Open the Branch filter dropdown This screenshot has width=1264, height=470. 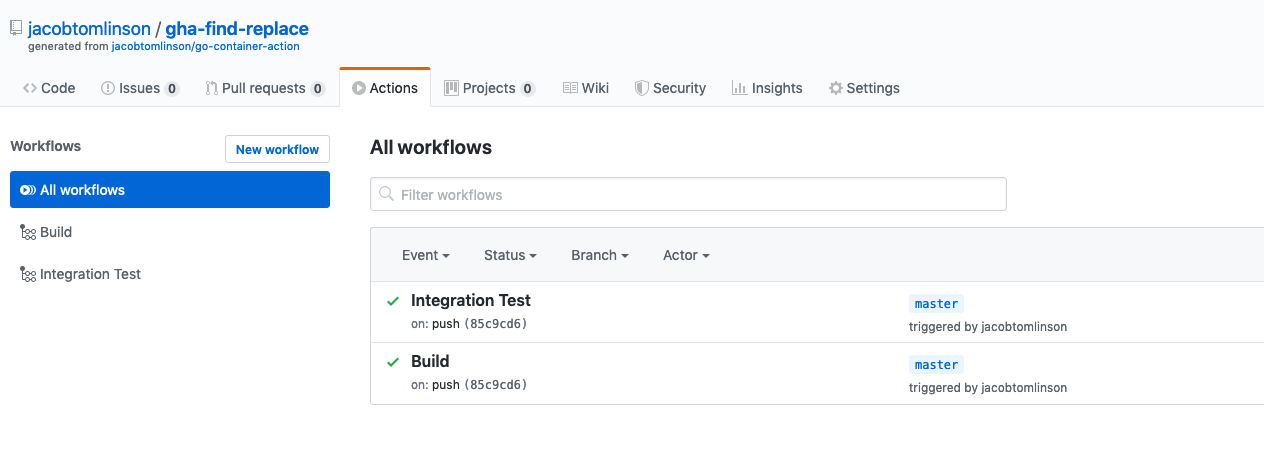click(600, 255)
